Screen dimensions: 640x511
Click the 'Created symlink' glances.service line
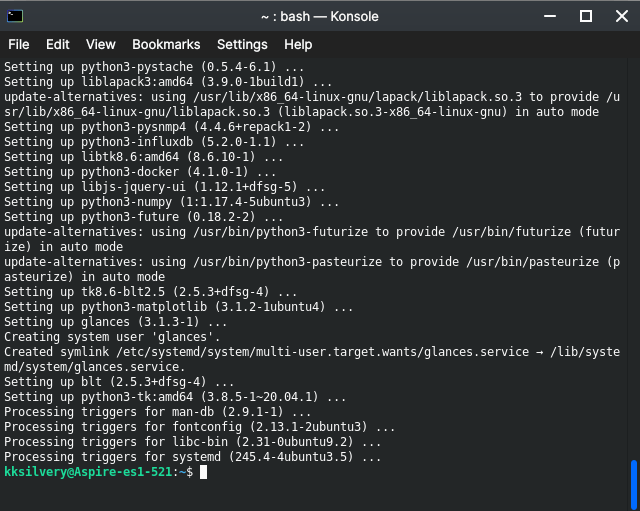click(312, 359)
